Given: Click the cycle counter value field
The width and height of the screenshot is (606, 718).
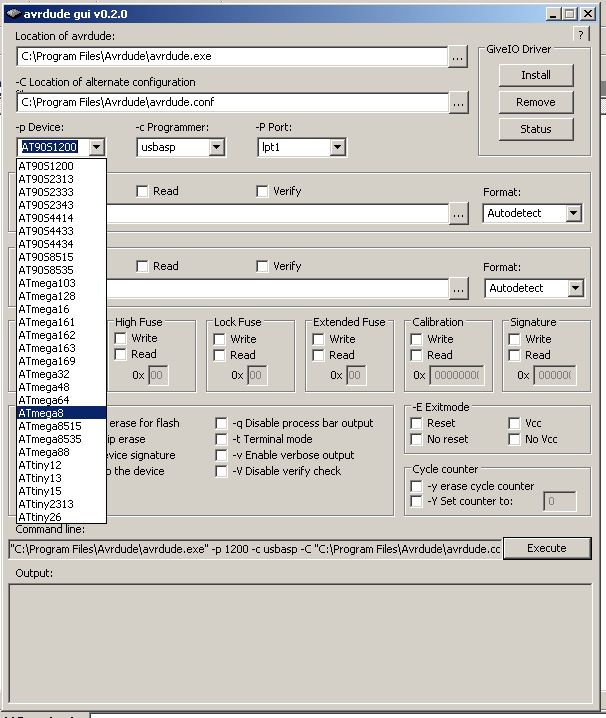Looking at the screenshot, I should click(x=560, y=501).
